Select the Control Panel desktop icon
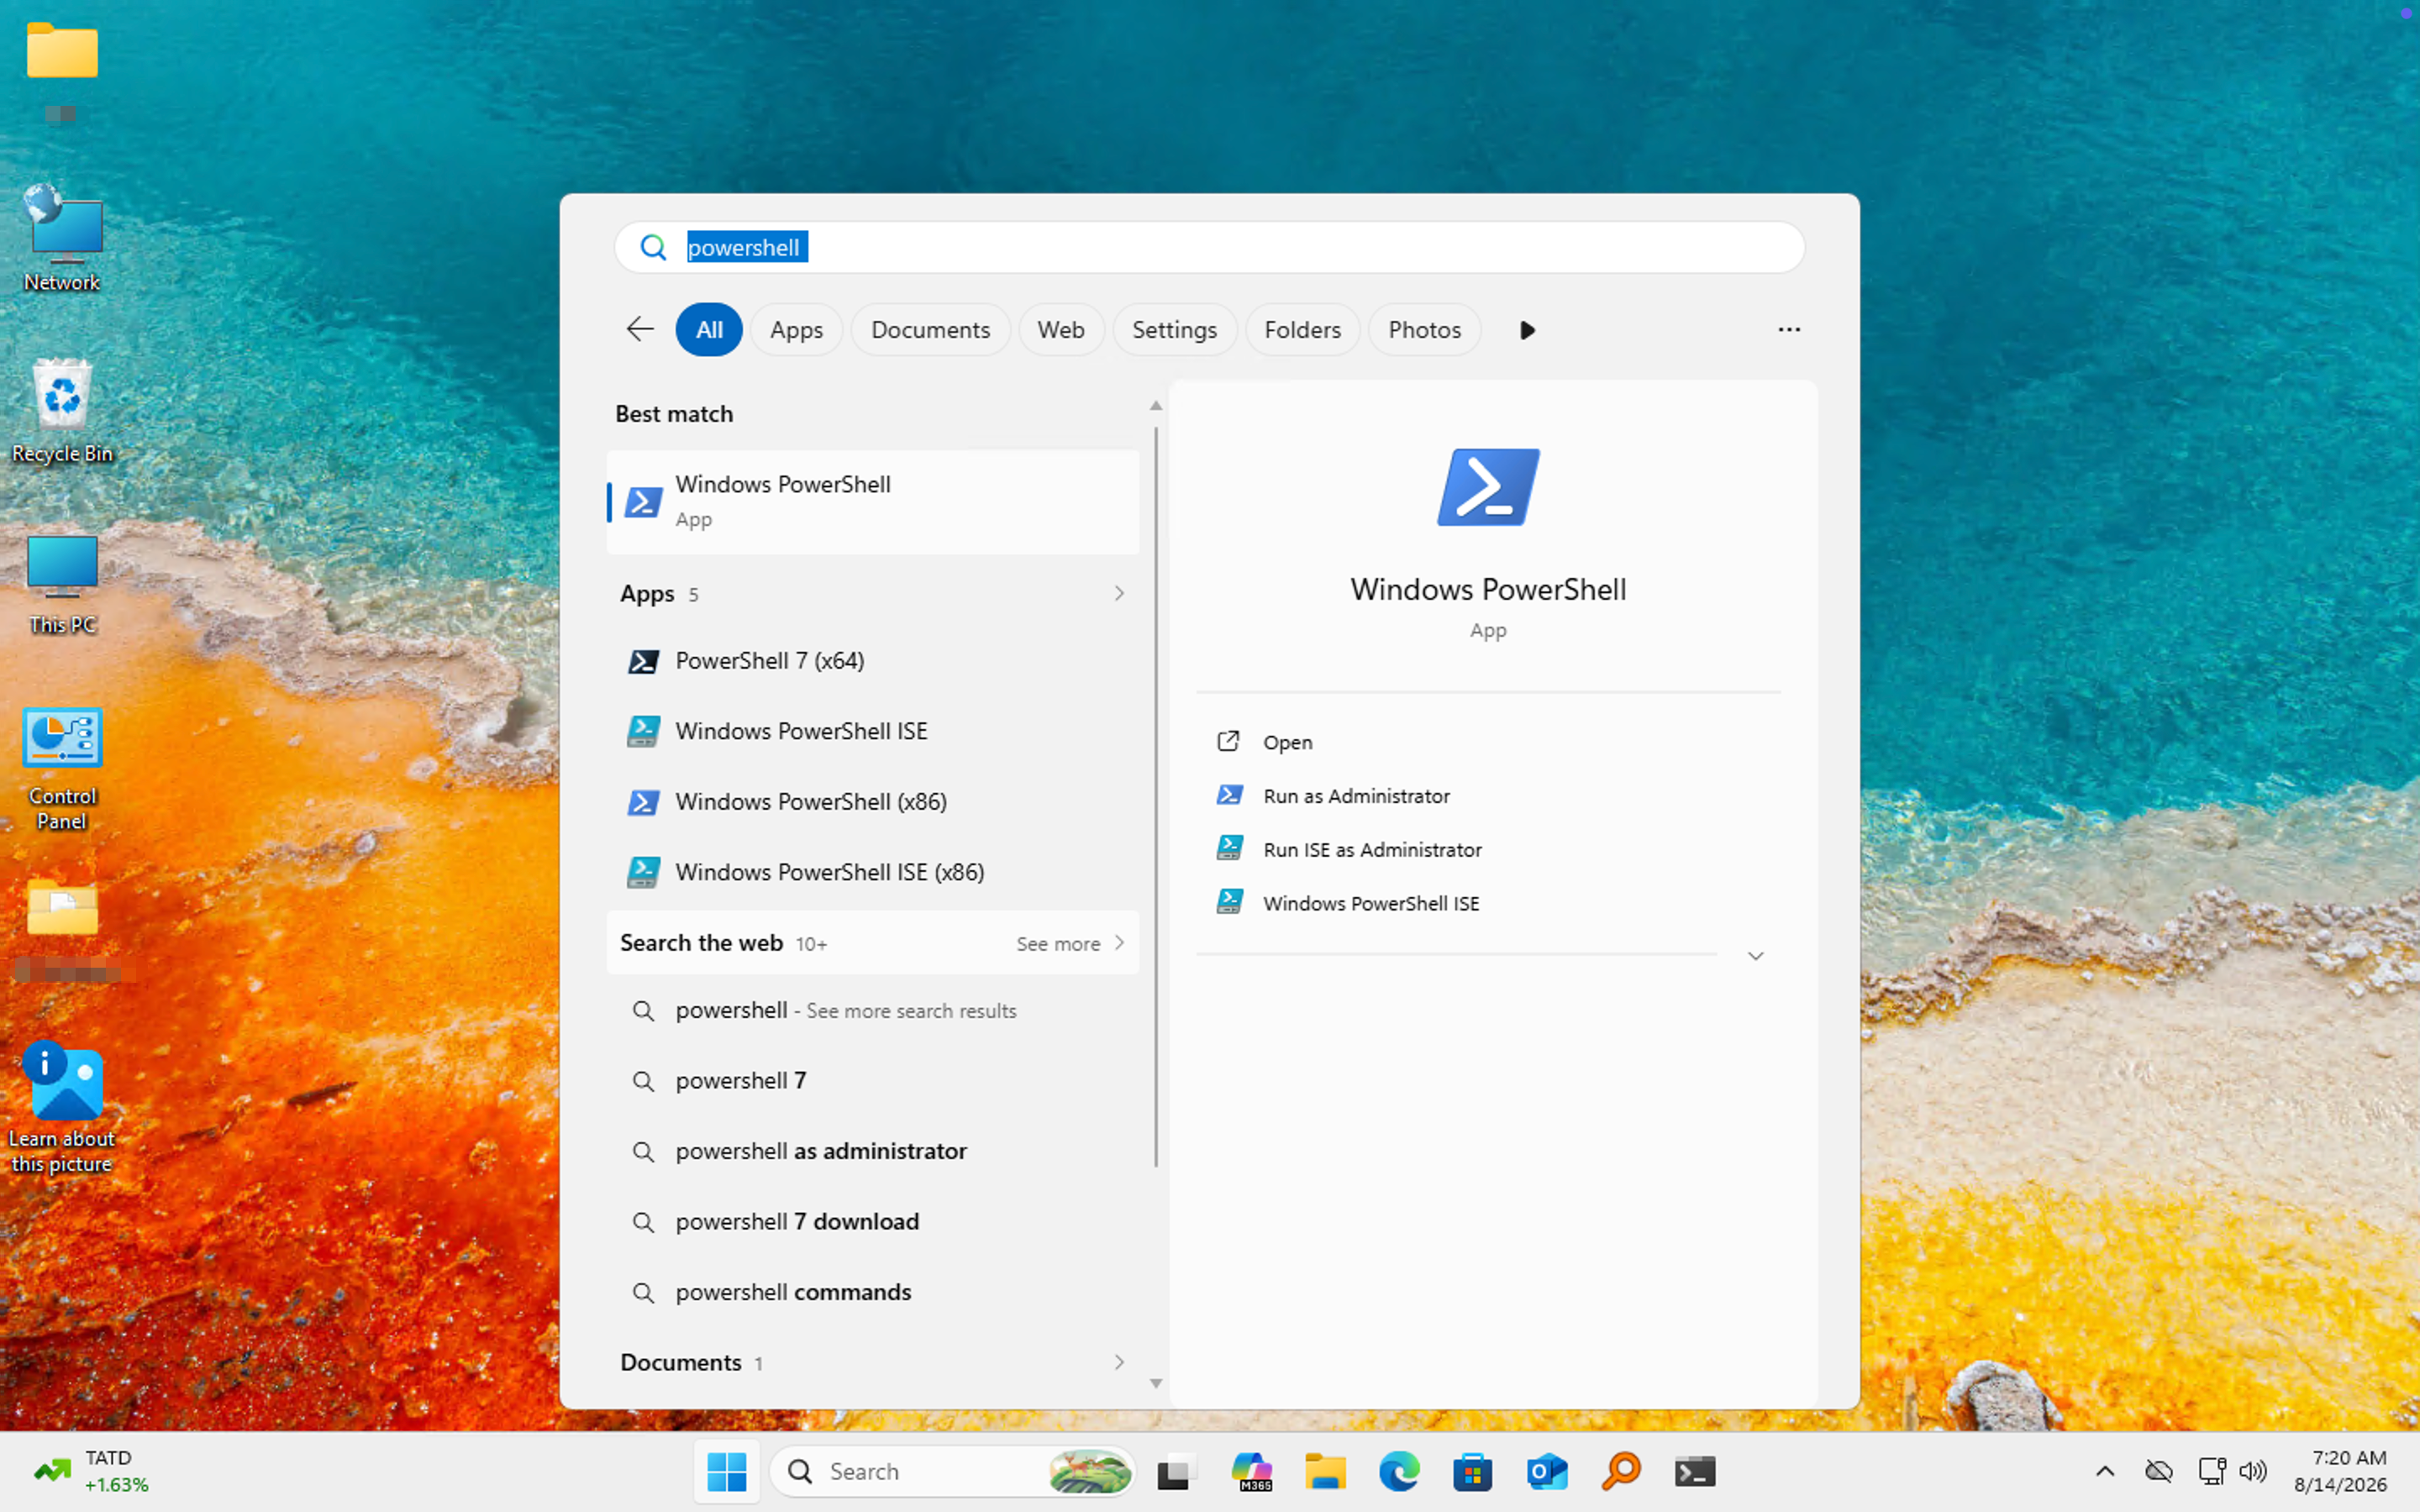 (62, 768)
